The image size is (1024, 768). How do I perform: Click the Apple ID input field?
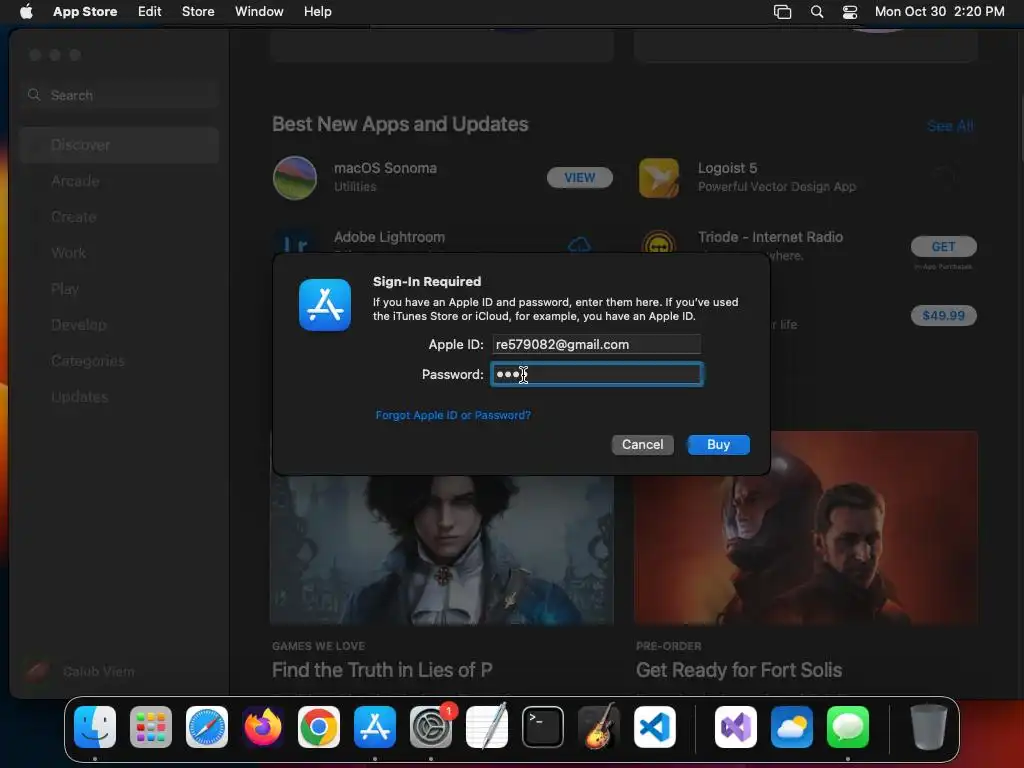[x=596, y=344]
